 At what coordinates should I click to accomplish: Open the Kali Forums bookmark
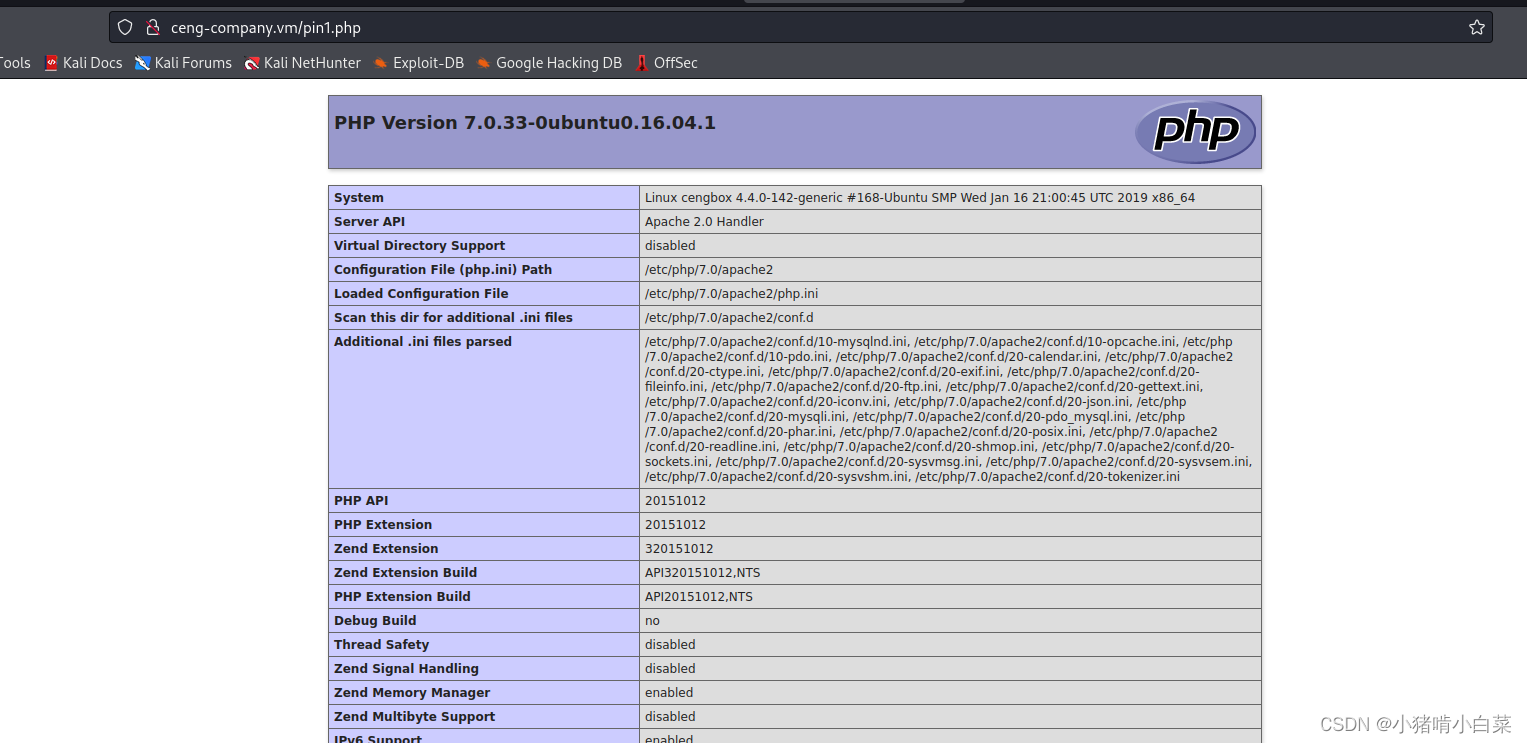(x=184, y=63)
